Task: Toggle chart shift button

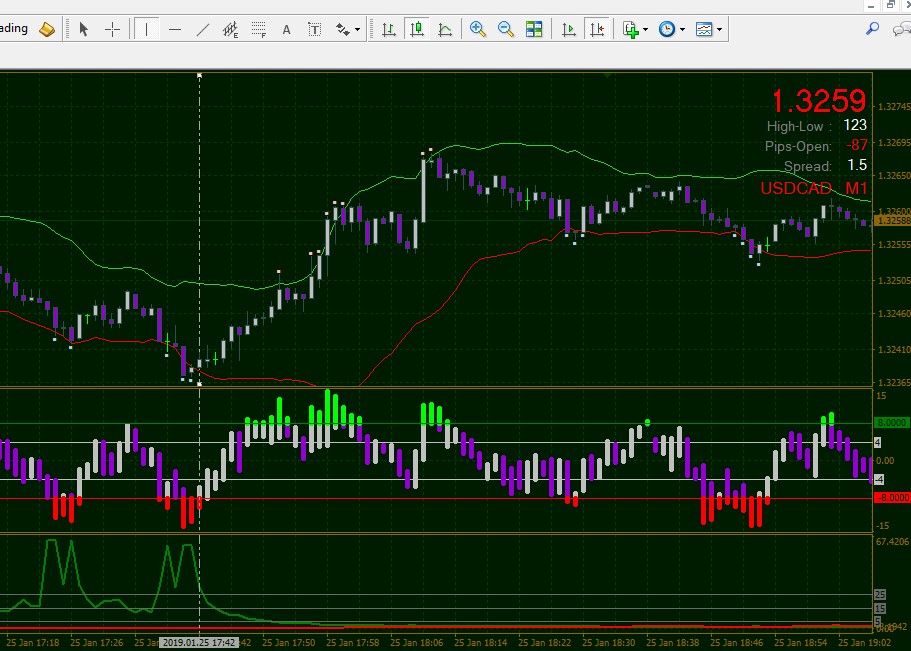Action: [x=597, y=29]
